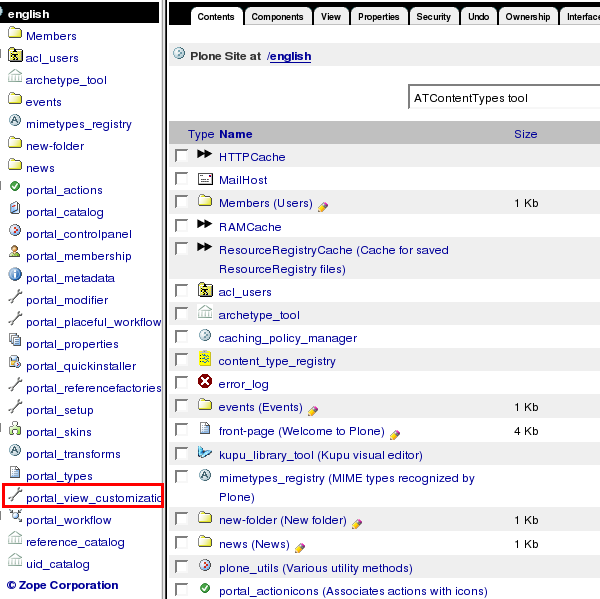This screenshot has height=599, width=600.
Task: Sort contents by the Name column
Action: (x=236, y=134)
